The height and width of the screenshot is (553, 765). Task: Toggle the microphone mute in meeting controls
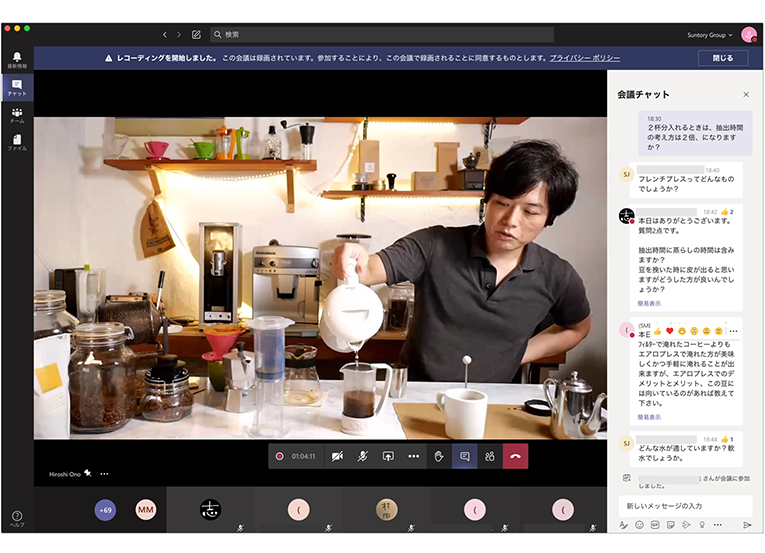362,456
